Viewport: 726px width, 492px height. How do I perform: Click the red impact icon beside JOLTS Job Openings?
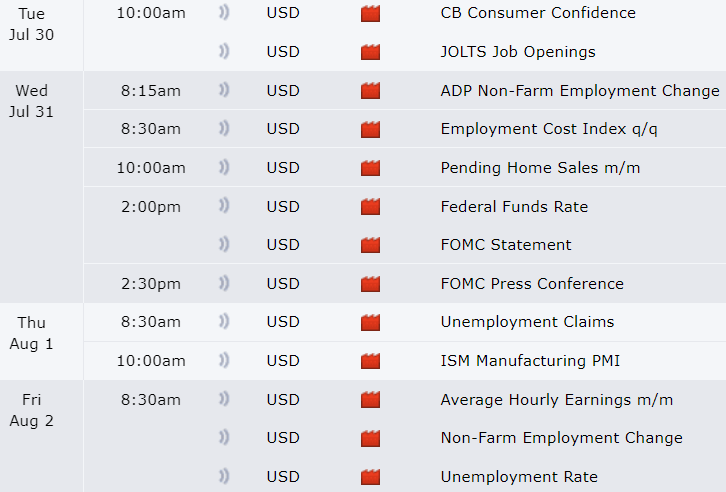(371, 52)
